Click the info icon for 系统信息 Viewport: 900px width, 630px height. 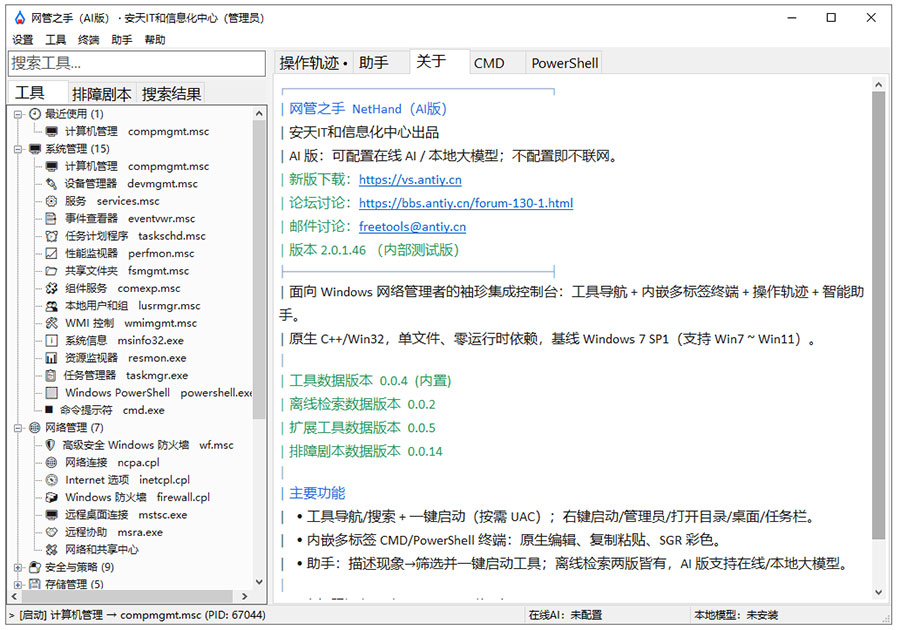(52, 340)
